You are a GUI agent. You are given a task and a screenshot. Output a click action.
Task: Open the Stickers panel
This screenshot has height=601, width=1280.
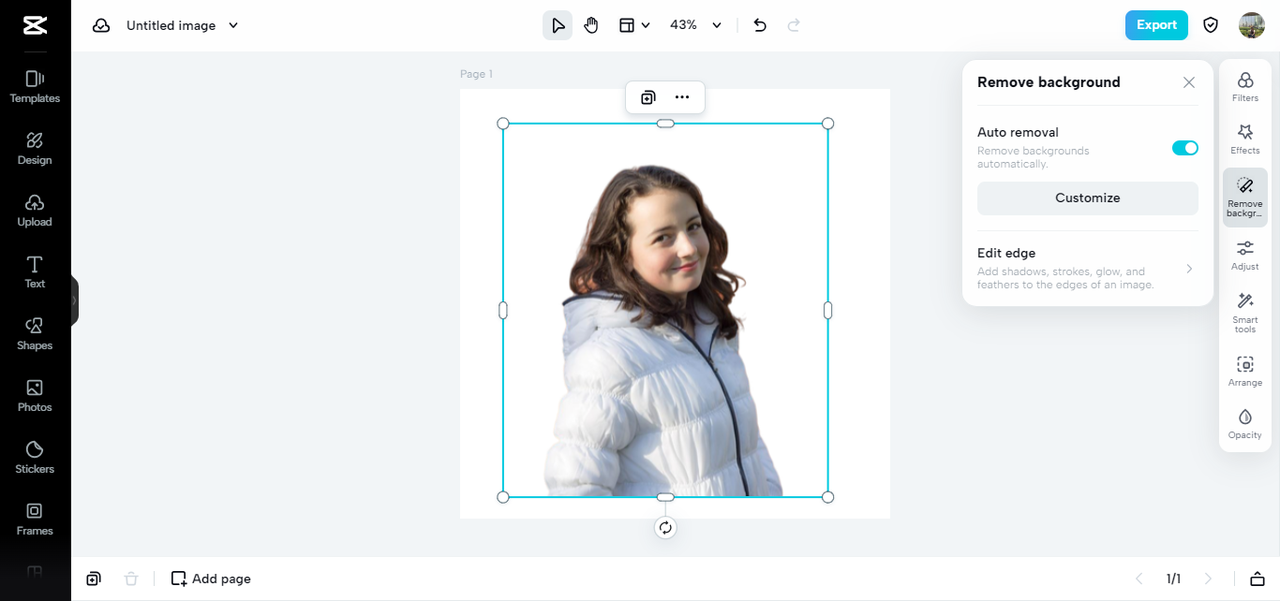(x=35, y=458)
